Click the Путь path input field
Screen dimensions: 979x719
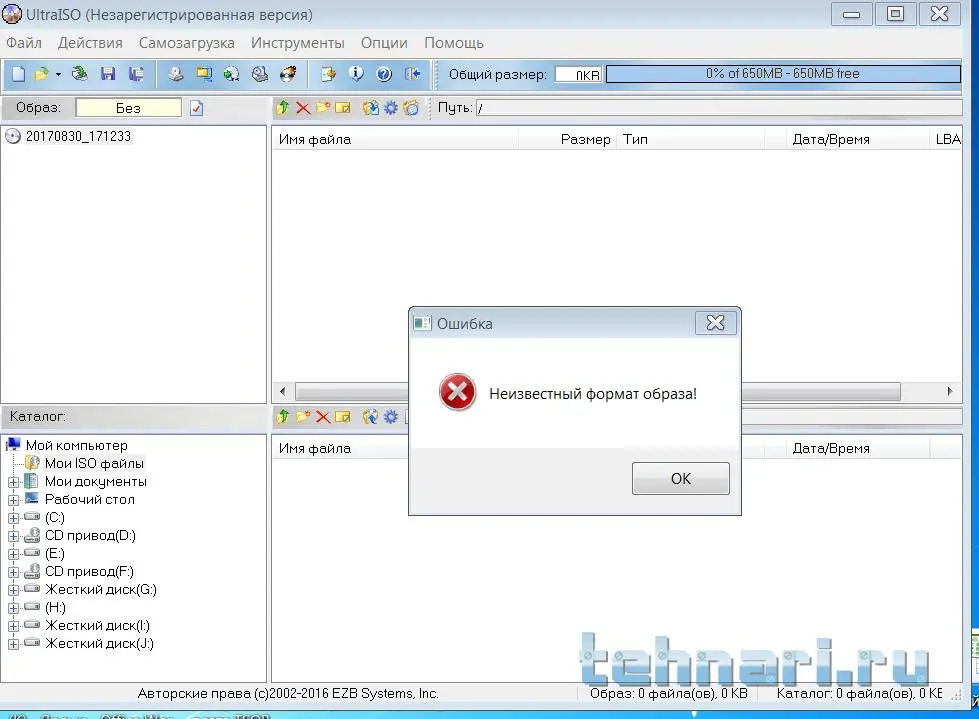pos(718,108)
